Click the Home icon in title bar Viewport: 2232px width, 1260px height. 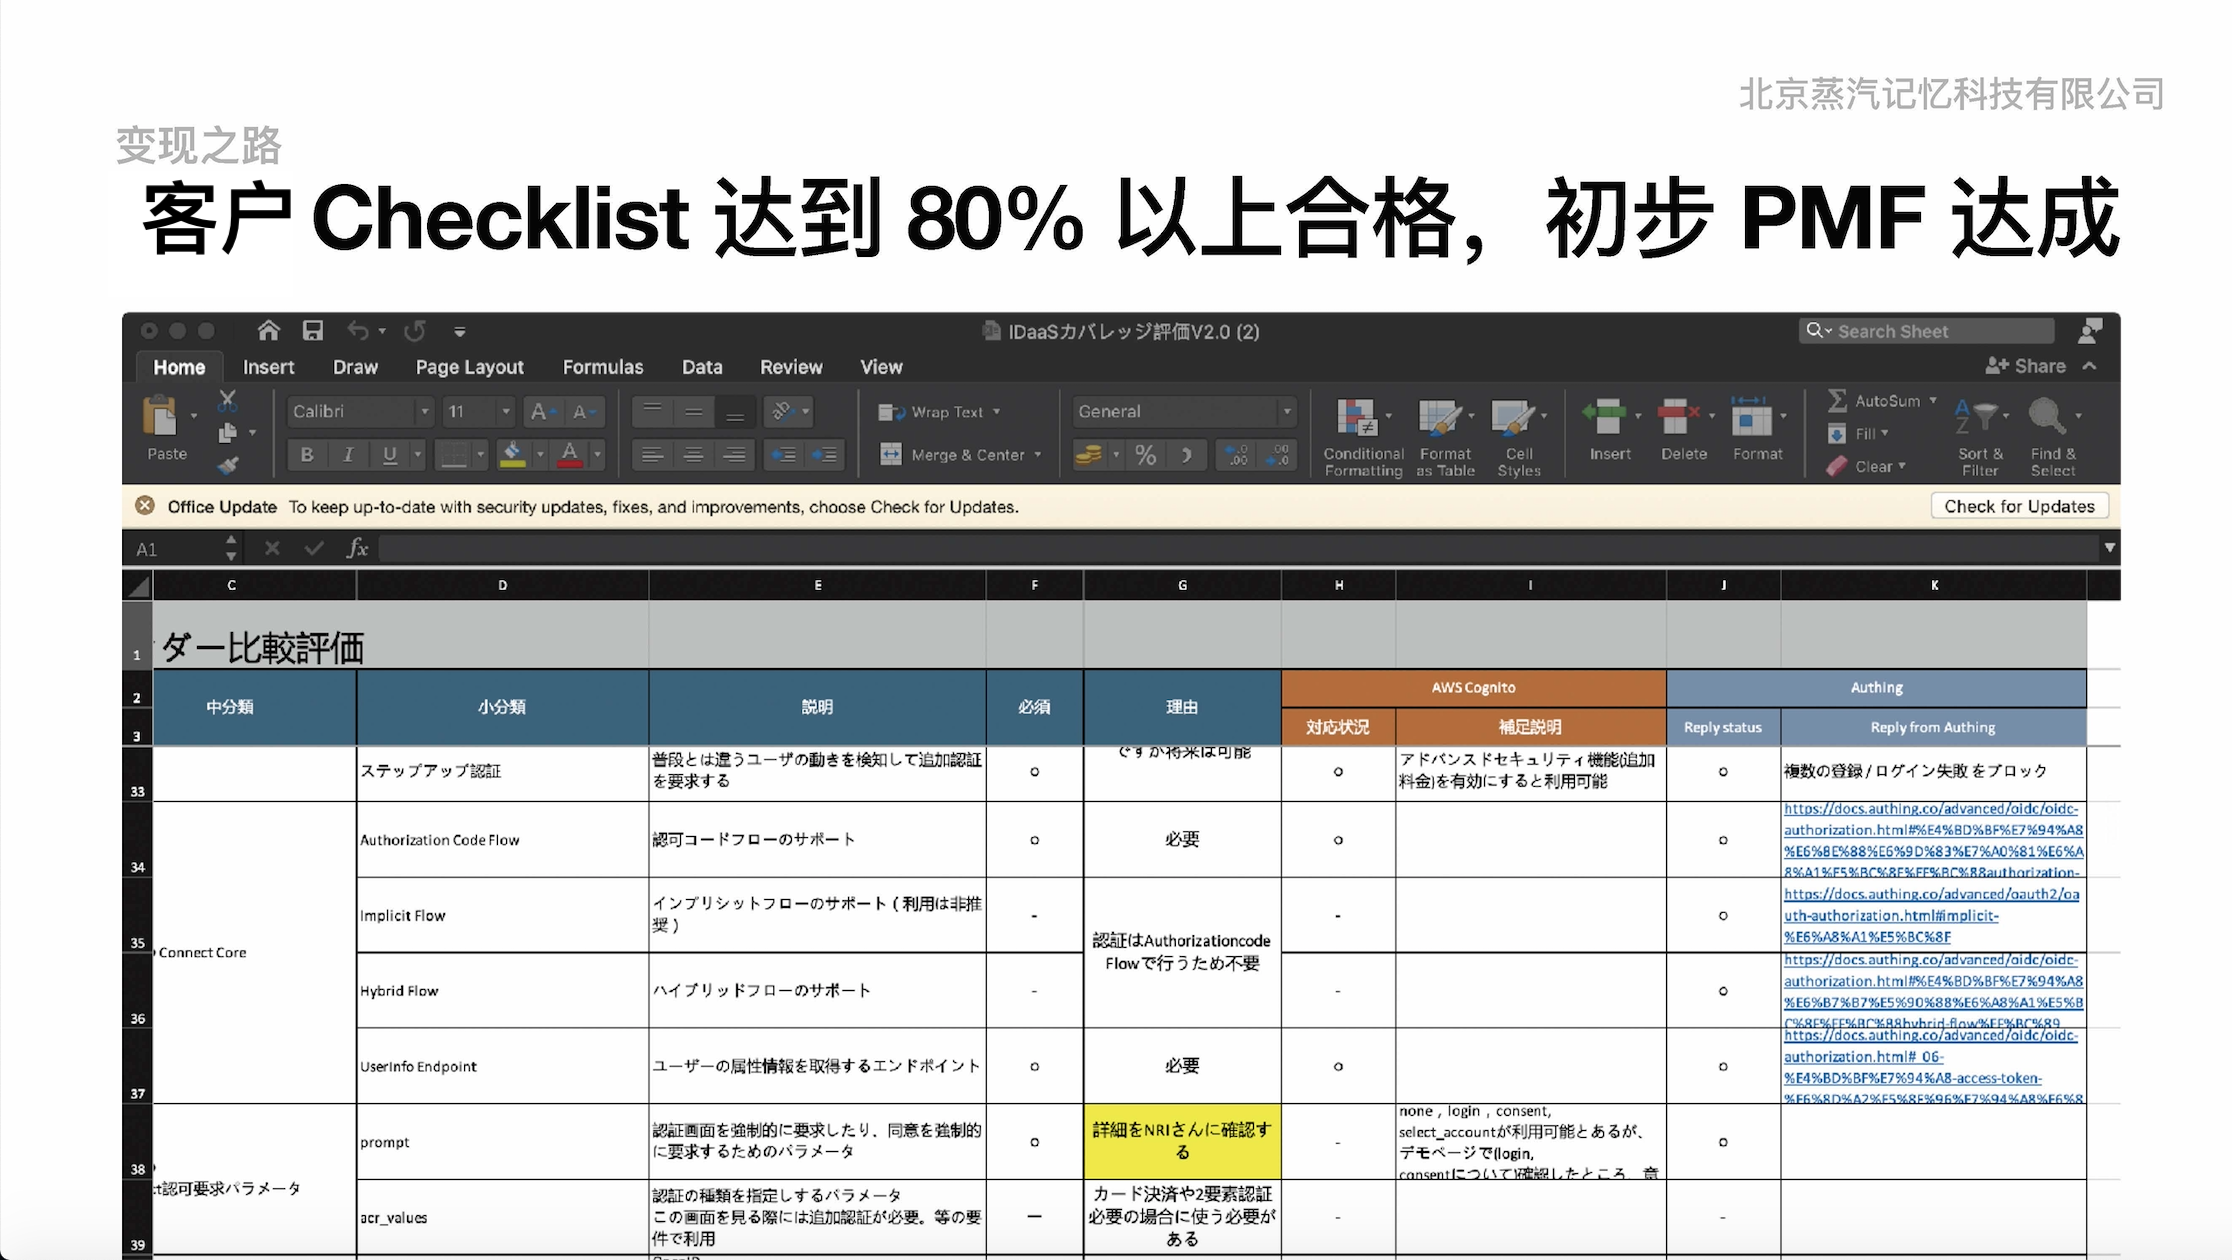point(268,331)
